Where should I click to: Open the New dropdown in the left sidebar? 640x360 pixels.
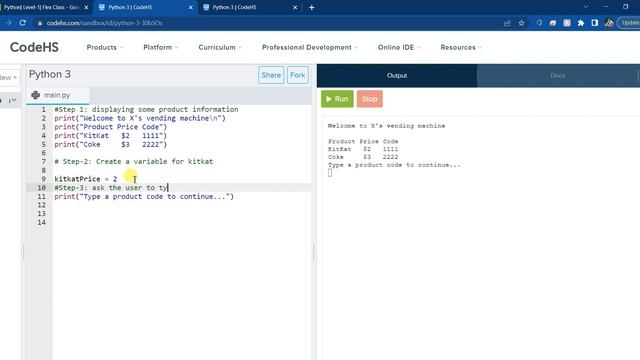(9, 78)
